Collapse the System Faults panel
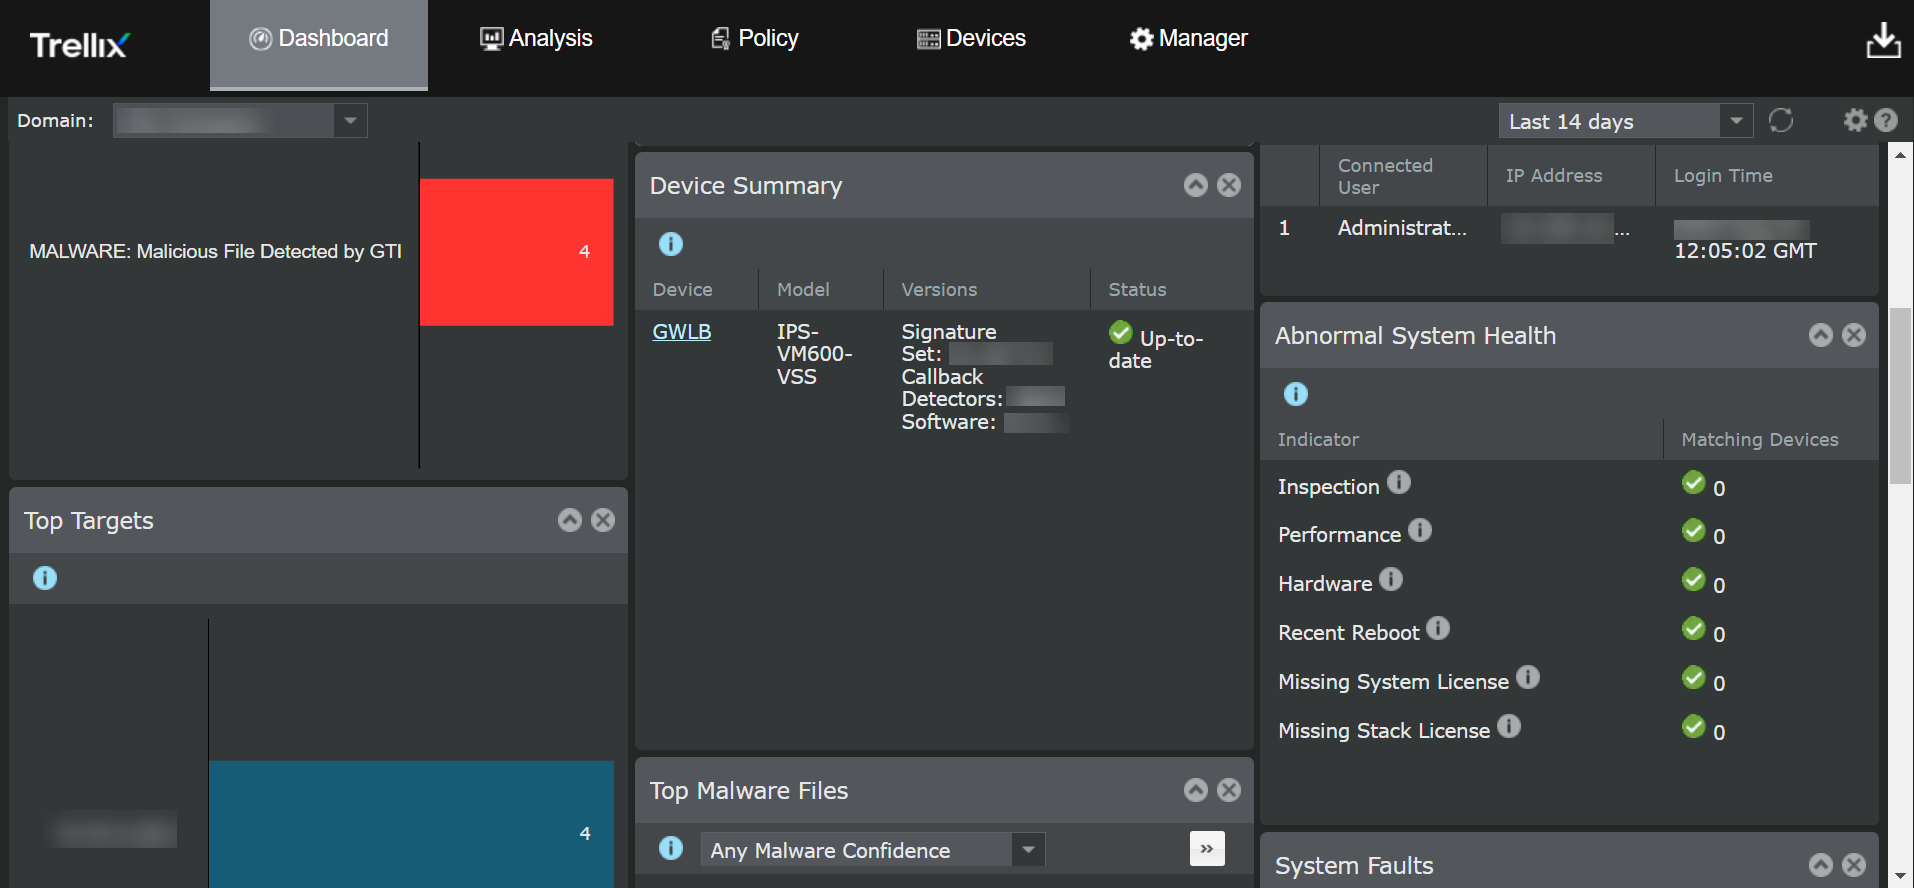 [1821, 865]
